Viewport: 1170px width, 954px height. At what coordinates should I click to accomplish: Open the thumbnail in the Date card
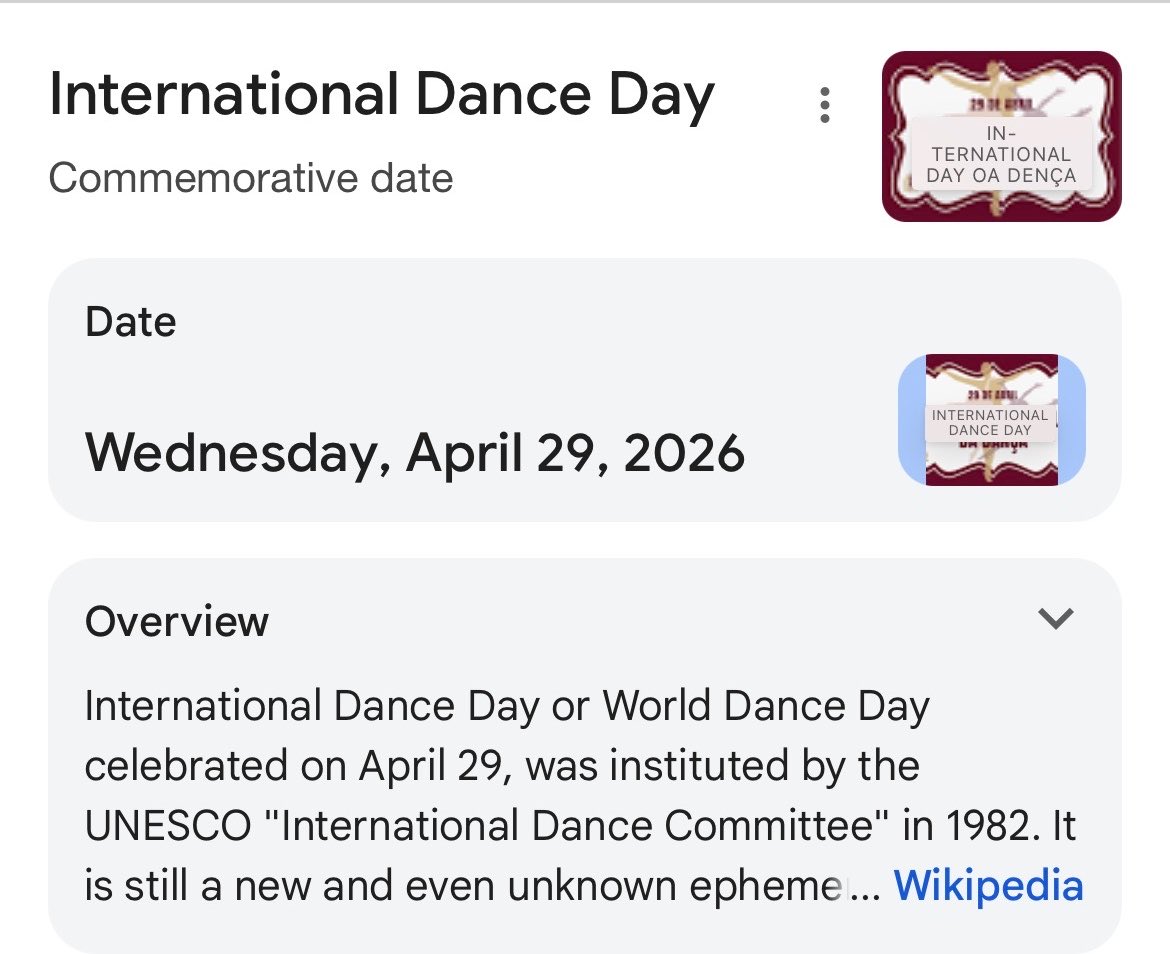point(992,420)
